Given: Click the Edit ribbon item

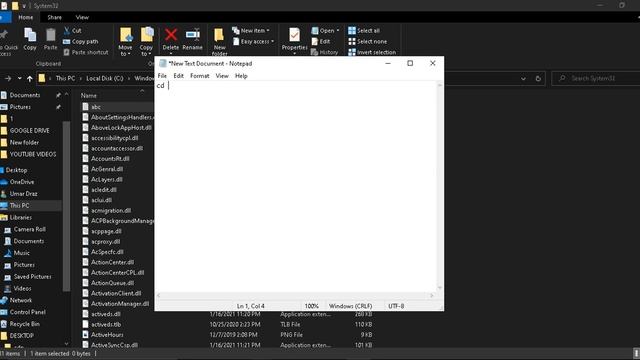Looking at the screenshot, I should tap(321, 41).
